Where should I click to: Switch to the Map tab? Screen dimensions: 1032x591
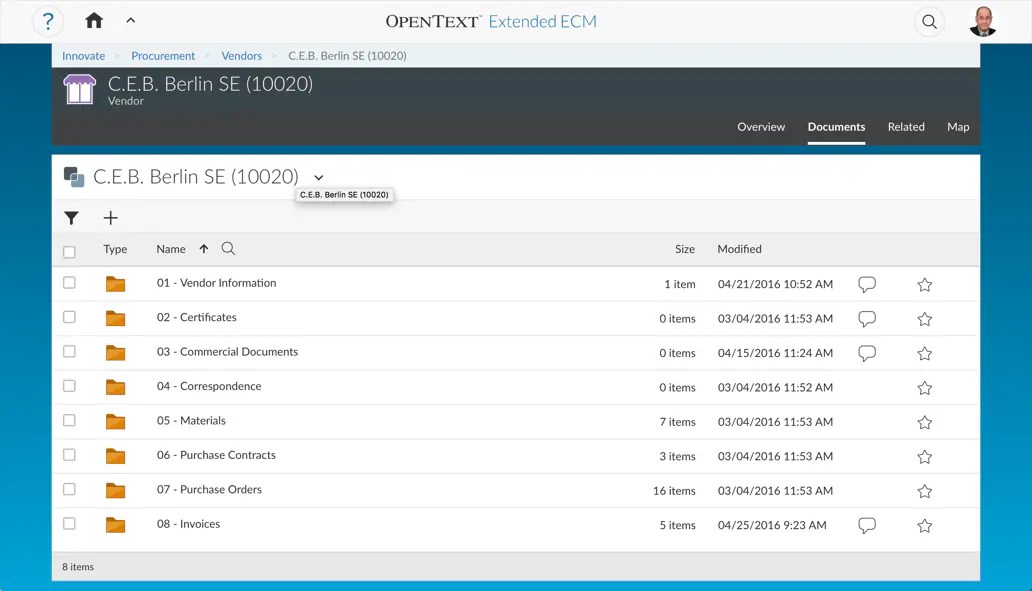[x=958, y=127]
